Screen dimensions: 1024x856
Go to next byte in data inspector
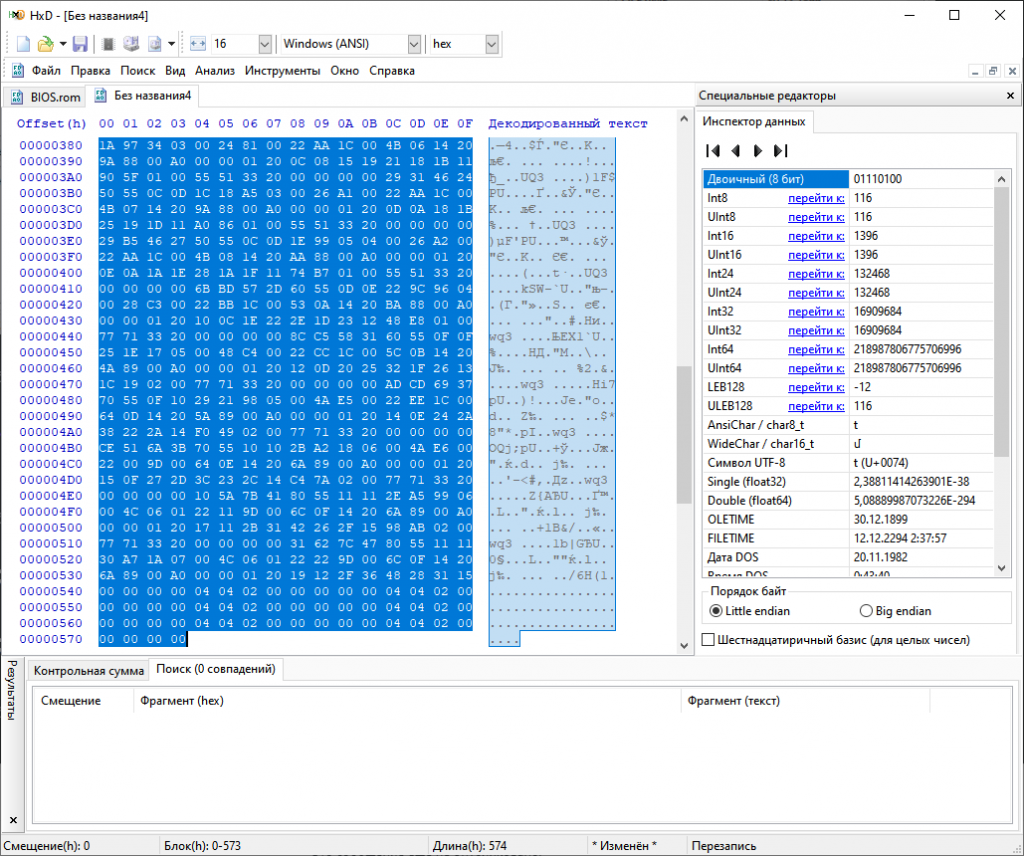758,151
